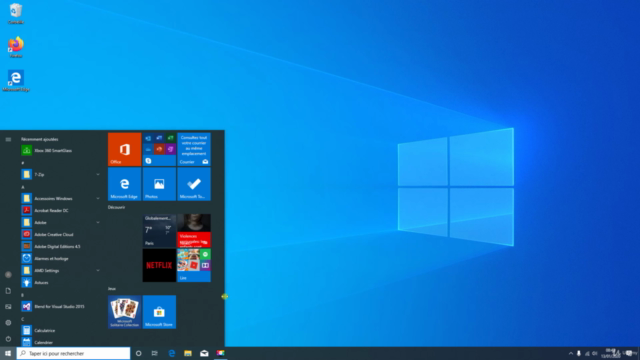Viewport: 640px width, 360px height.
Task: Launch Blend for Visual Studio 2015
Action: pyautogui.click(x=60, y=307)
